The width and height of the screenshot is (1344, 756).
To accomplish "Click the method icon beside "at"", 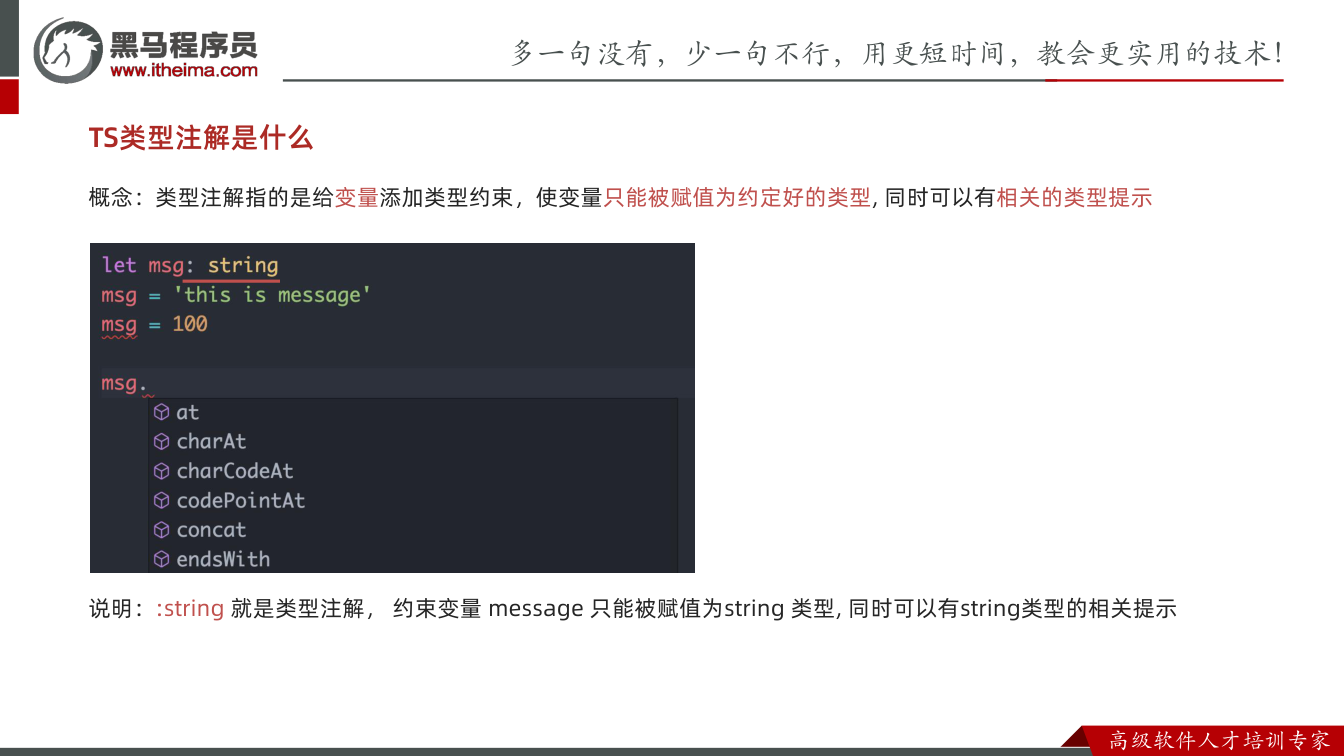I will tap(161, 412).
